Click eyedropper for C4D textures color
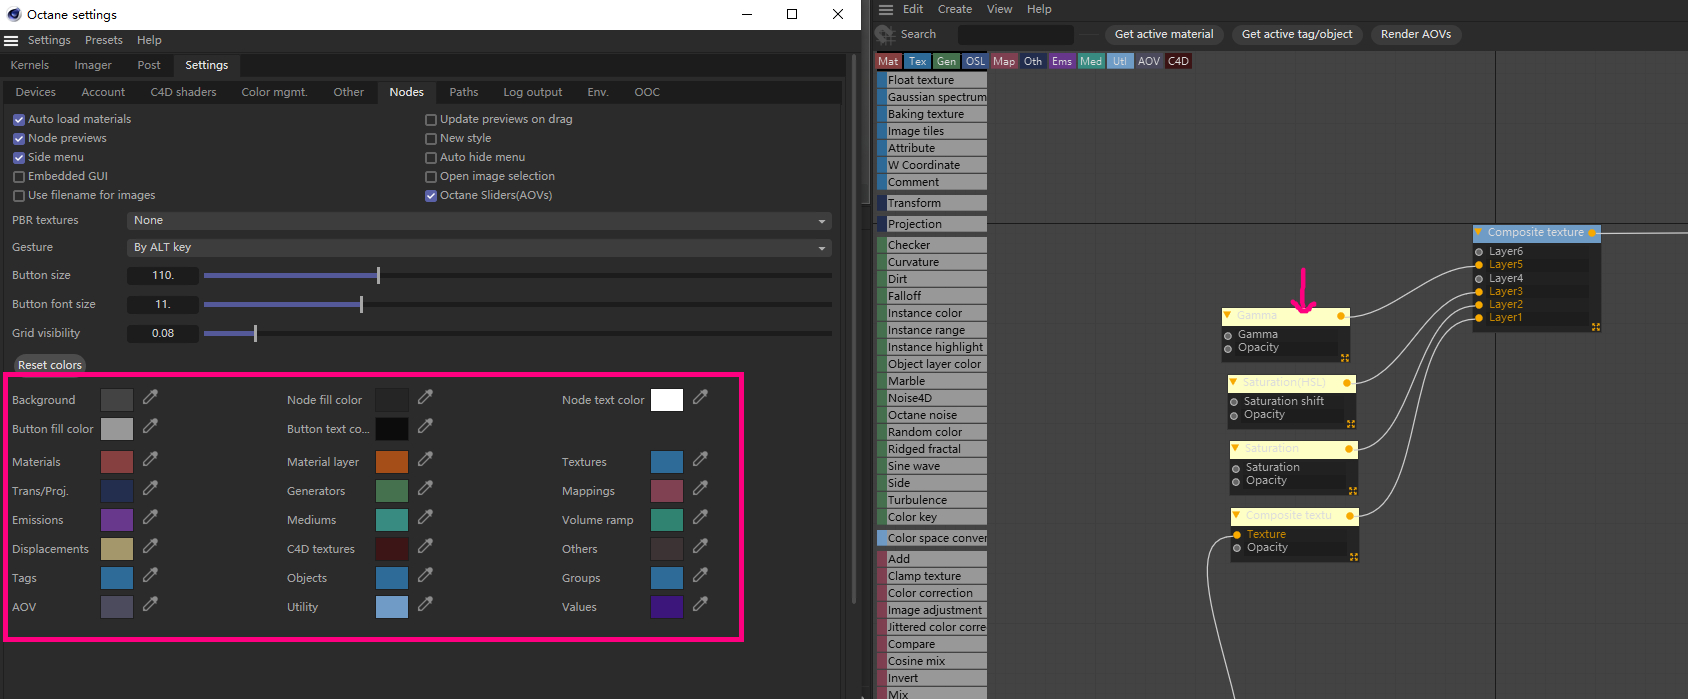 (425, 547)
